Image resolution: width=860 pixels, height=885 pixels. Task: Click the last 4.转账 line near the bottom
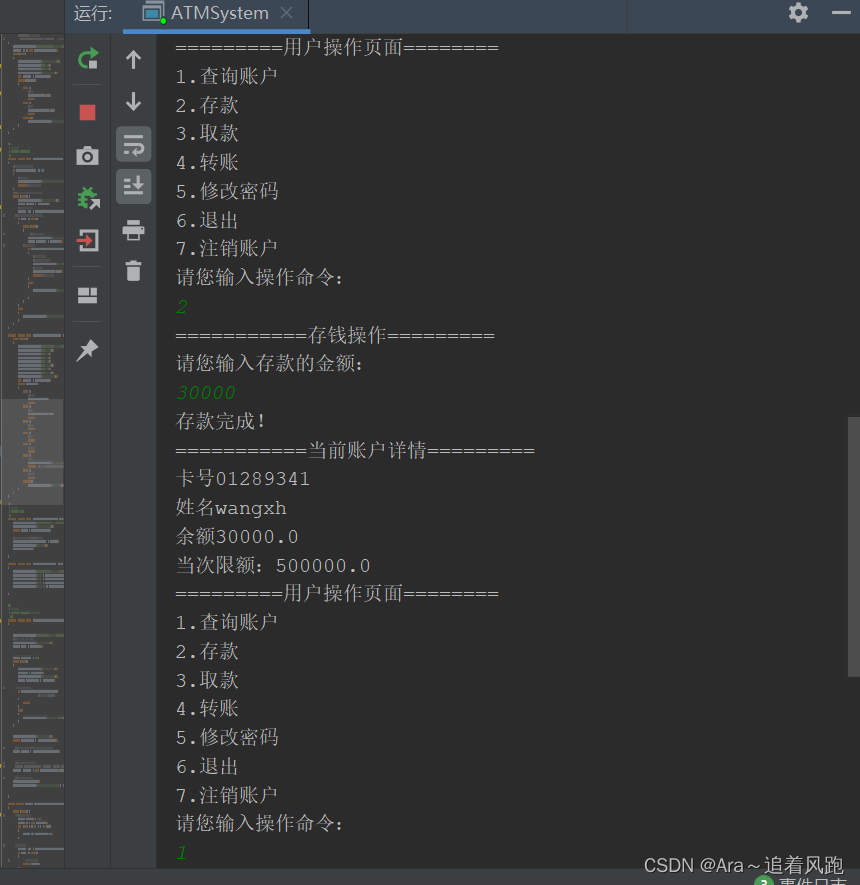[x=207, y=708]
